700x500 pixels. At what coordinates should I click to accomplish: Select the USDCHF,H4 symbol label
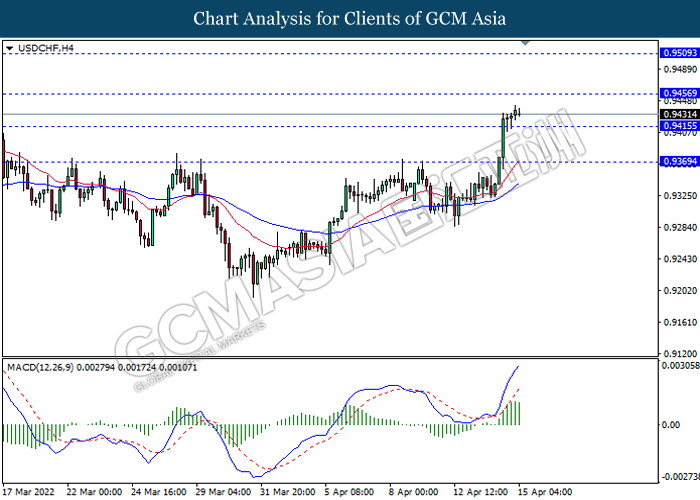pyautogui.click(x=46, y=48)
